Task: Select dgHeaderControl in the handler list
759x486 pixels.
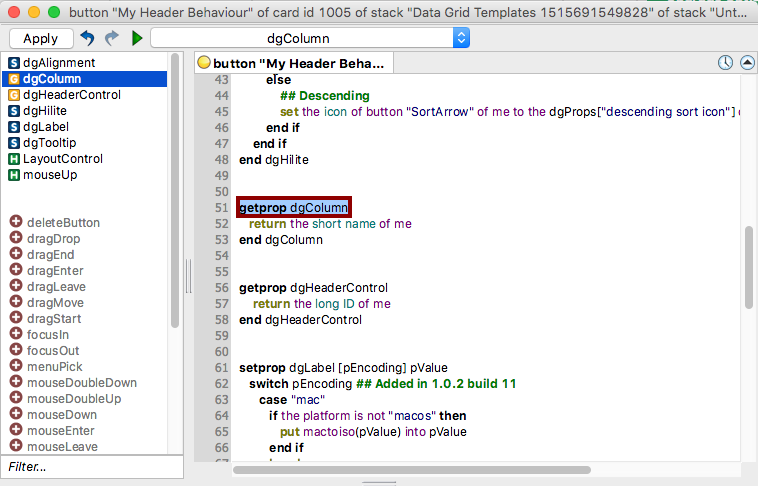Action: click(x=72, y=95)
